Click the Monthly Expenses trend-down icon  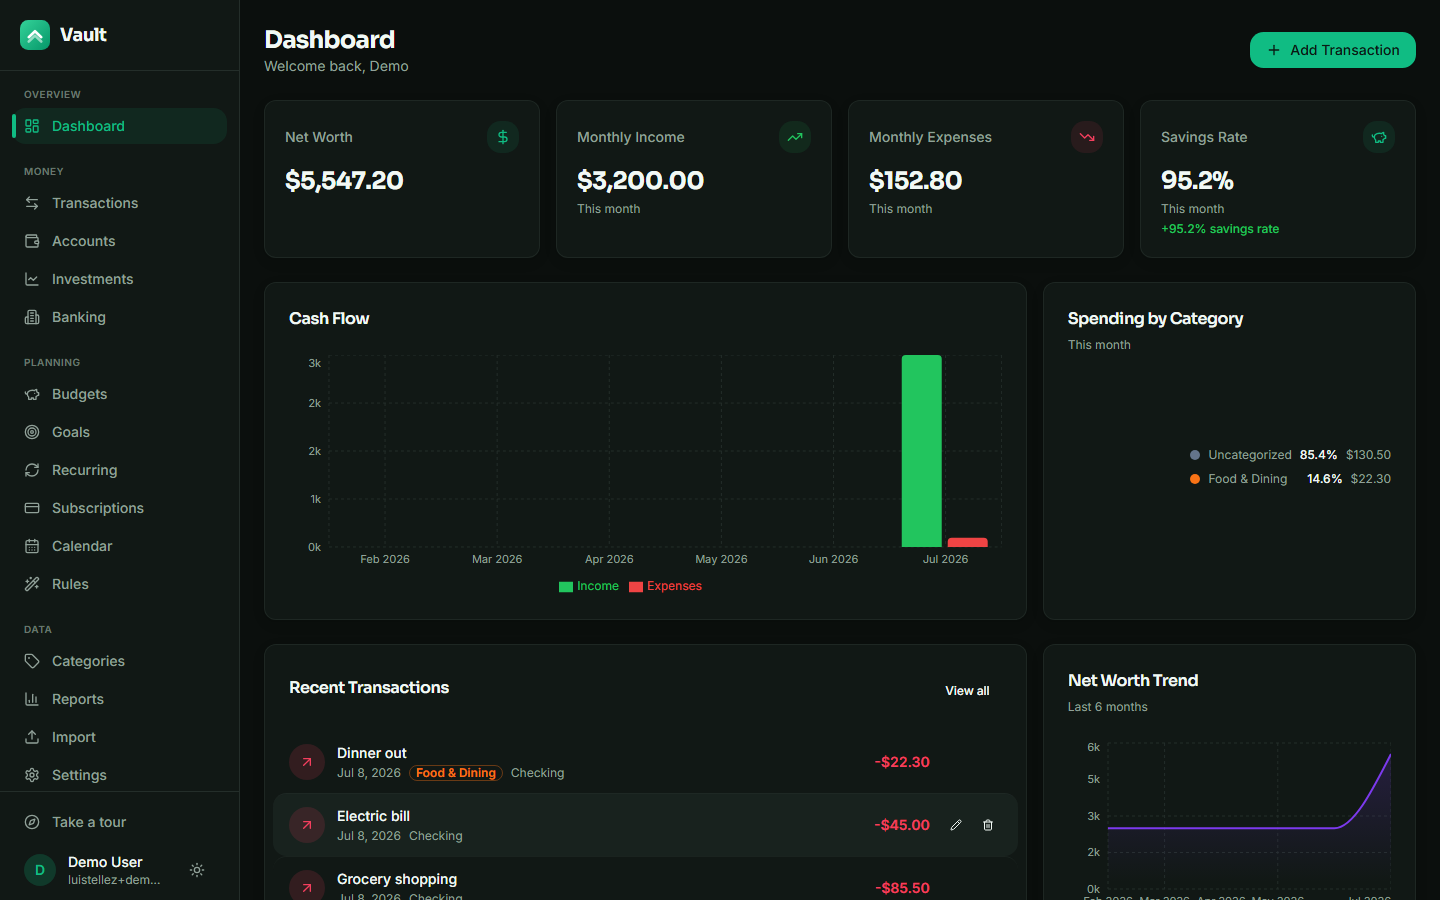click(x=1087, y=137)
